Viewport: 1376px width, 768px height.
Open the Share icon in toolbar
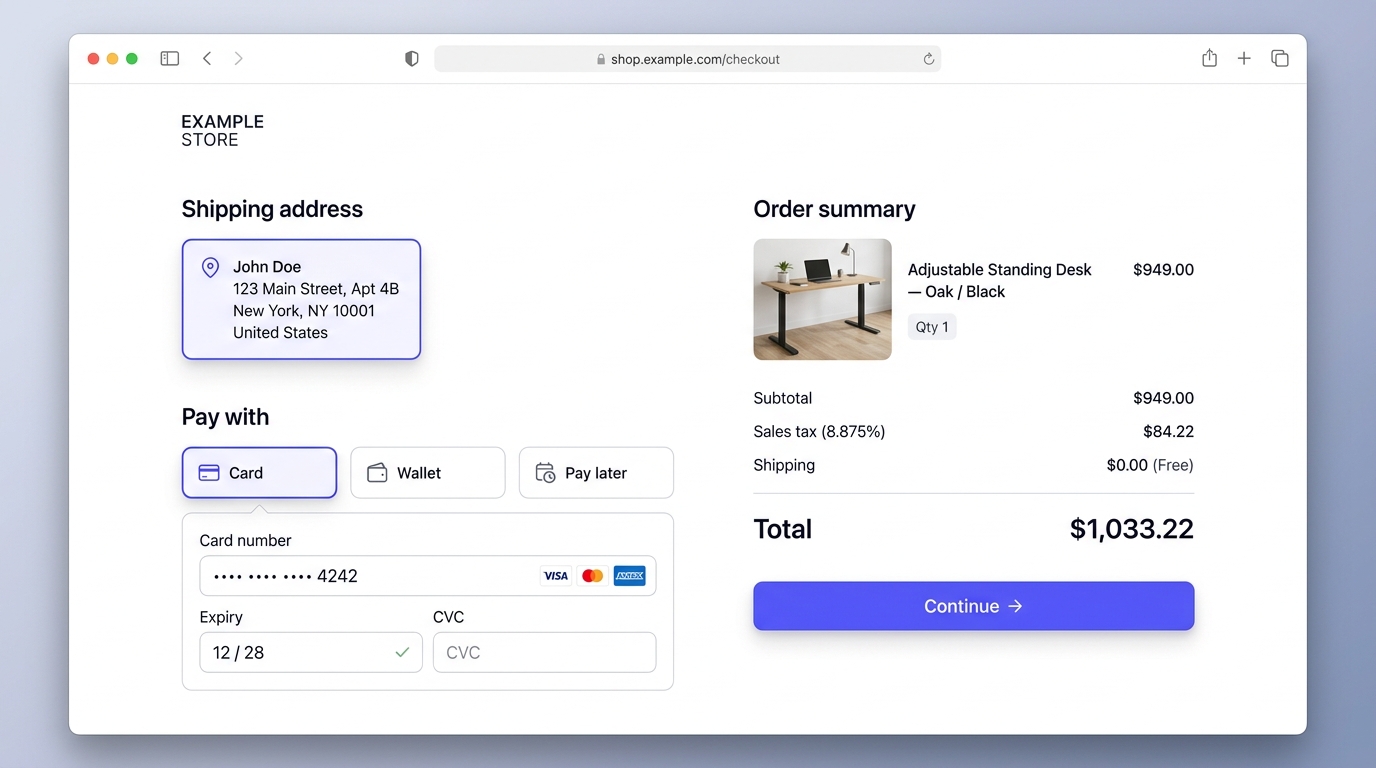pyautogui.click(x=1210, y=58)
